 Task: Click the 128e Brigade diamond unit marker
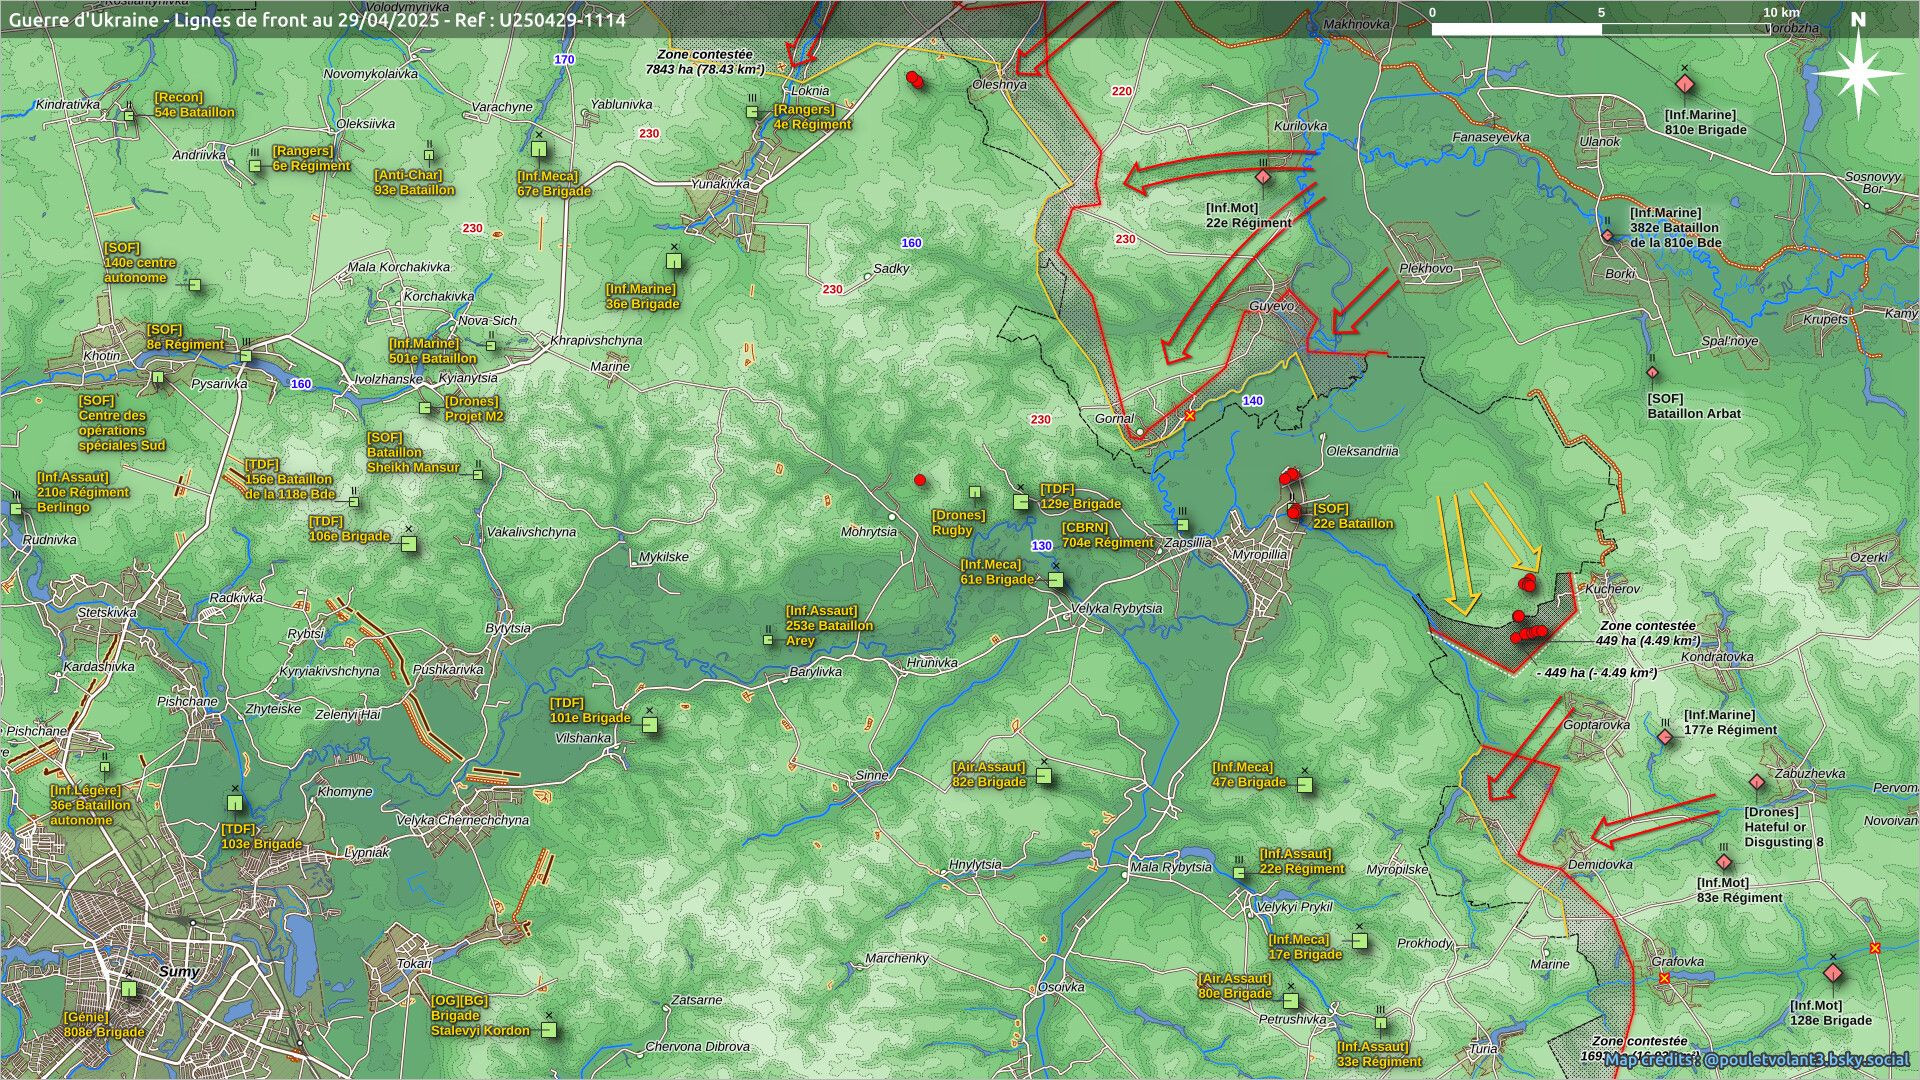[1832, 973]
